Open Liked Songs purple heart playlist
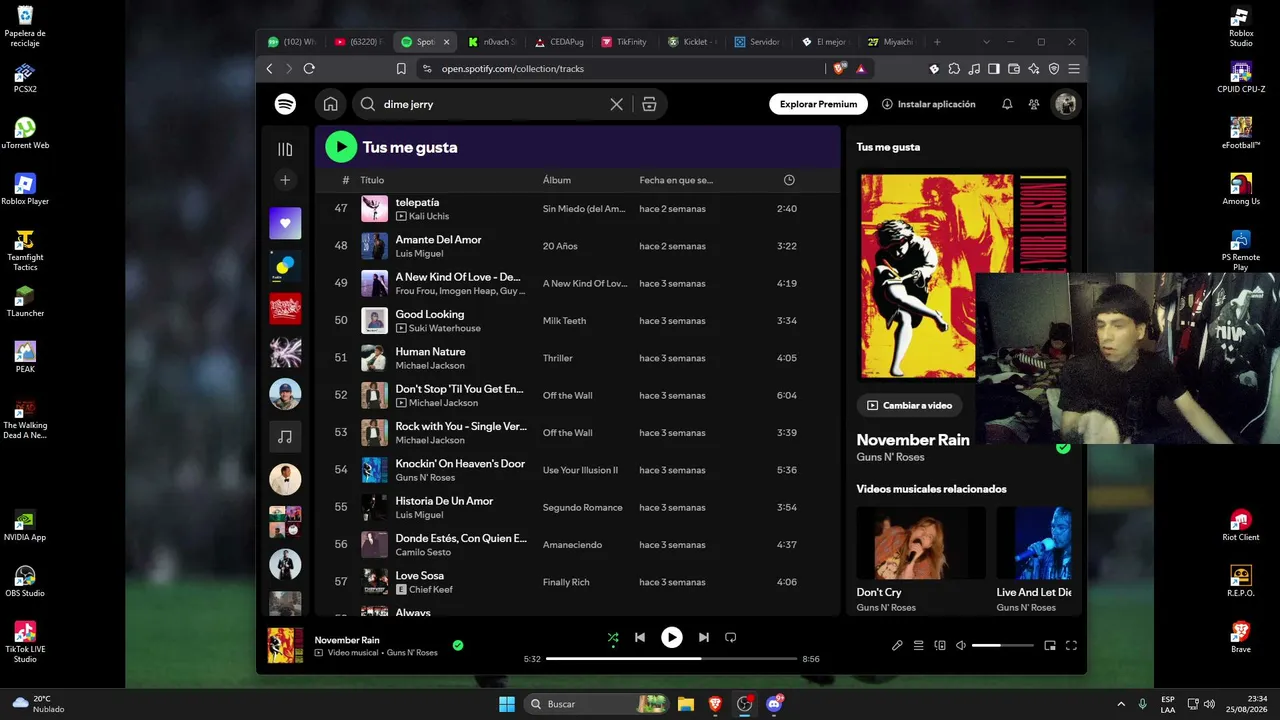This screenshot has width=1280, height=720. click(x=285, y=223)
